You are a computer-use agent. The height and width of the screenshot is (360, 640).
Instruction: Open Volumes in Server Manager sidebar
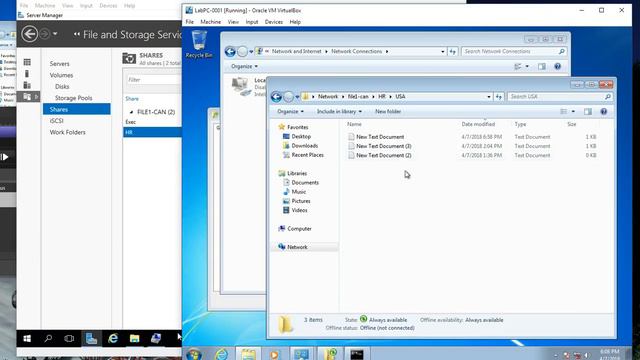coord(61,75)
